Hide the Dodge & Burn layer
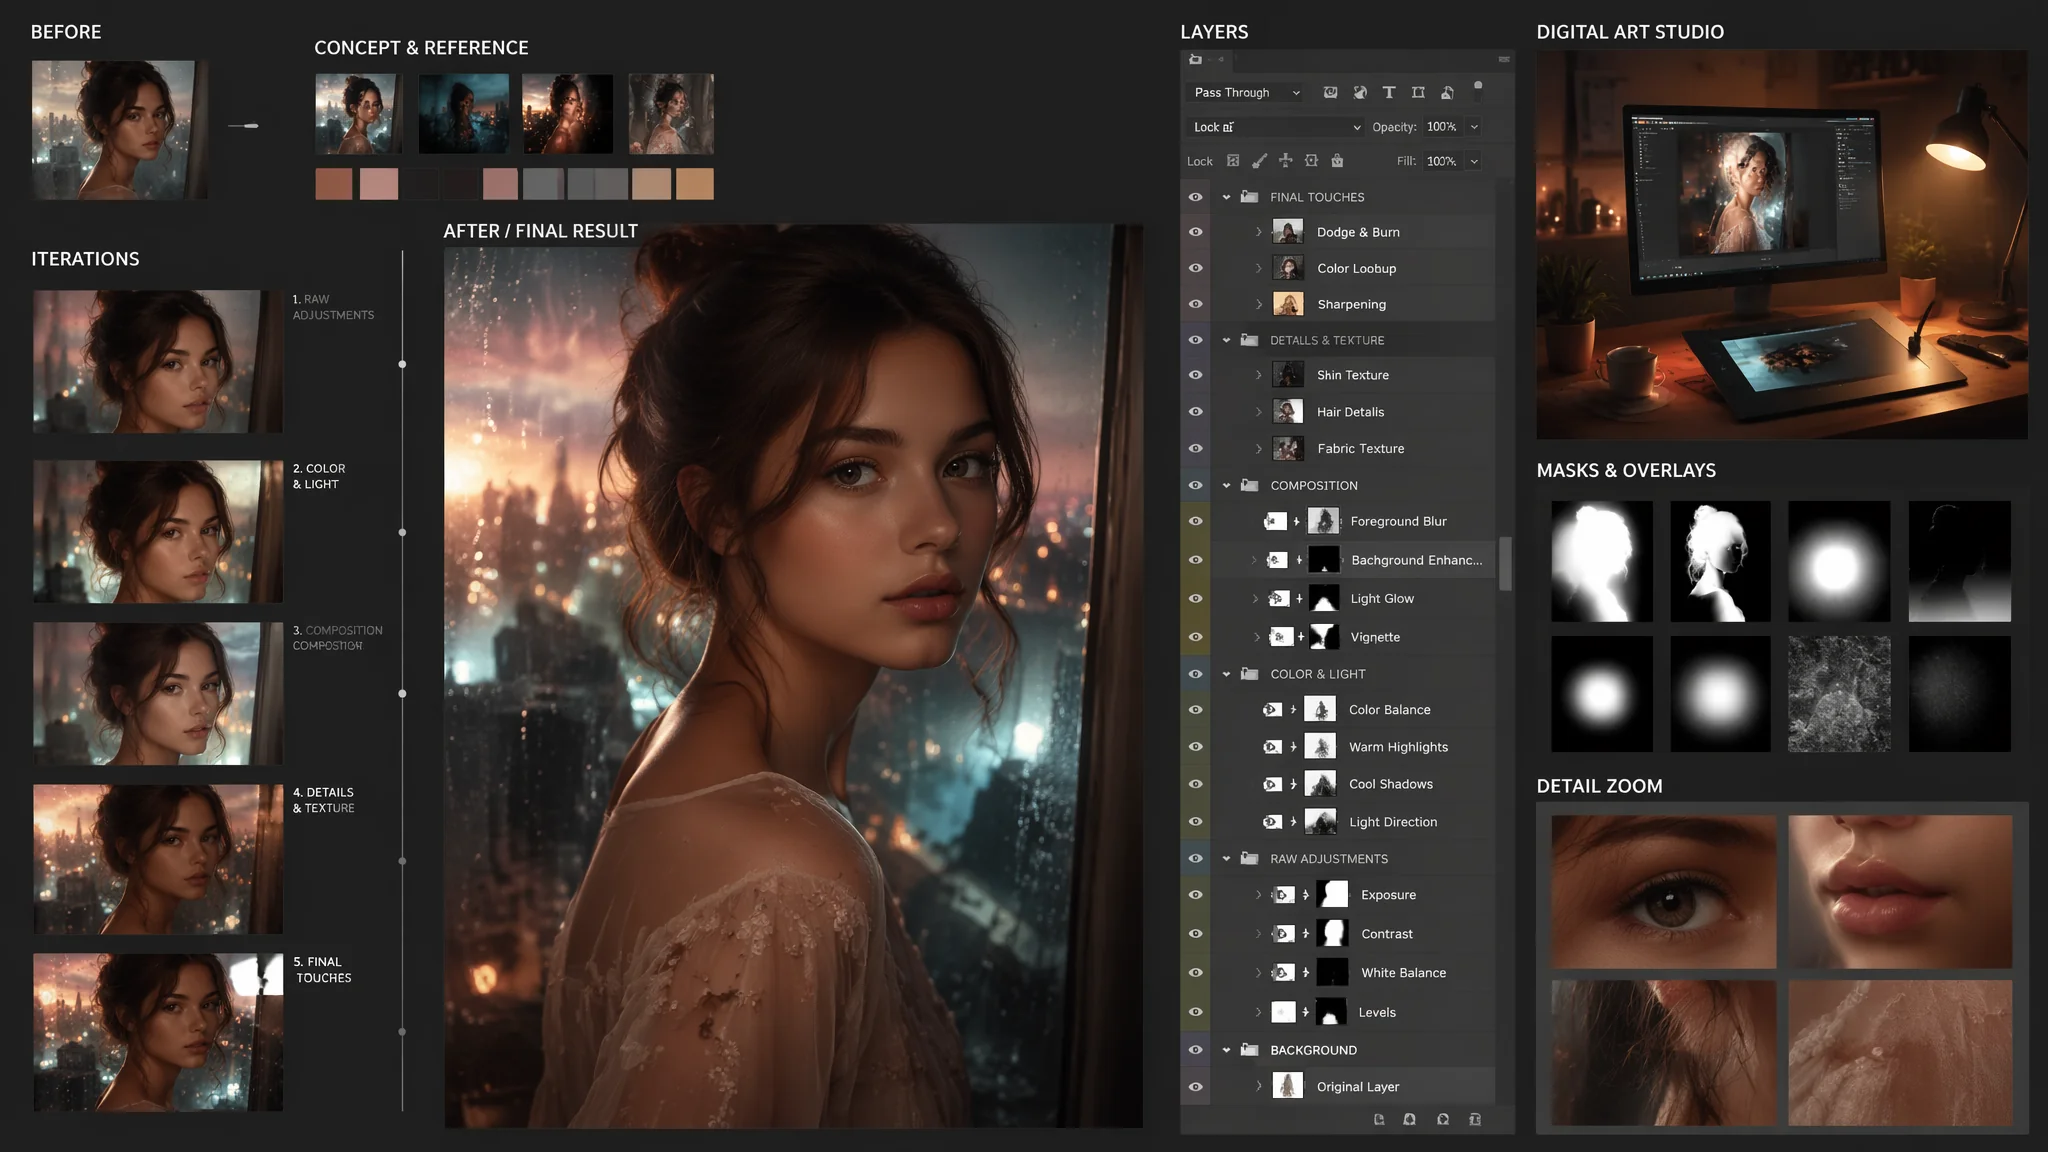2048x1152 pixels. click(1195, 232)
